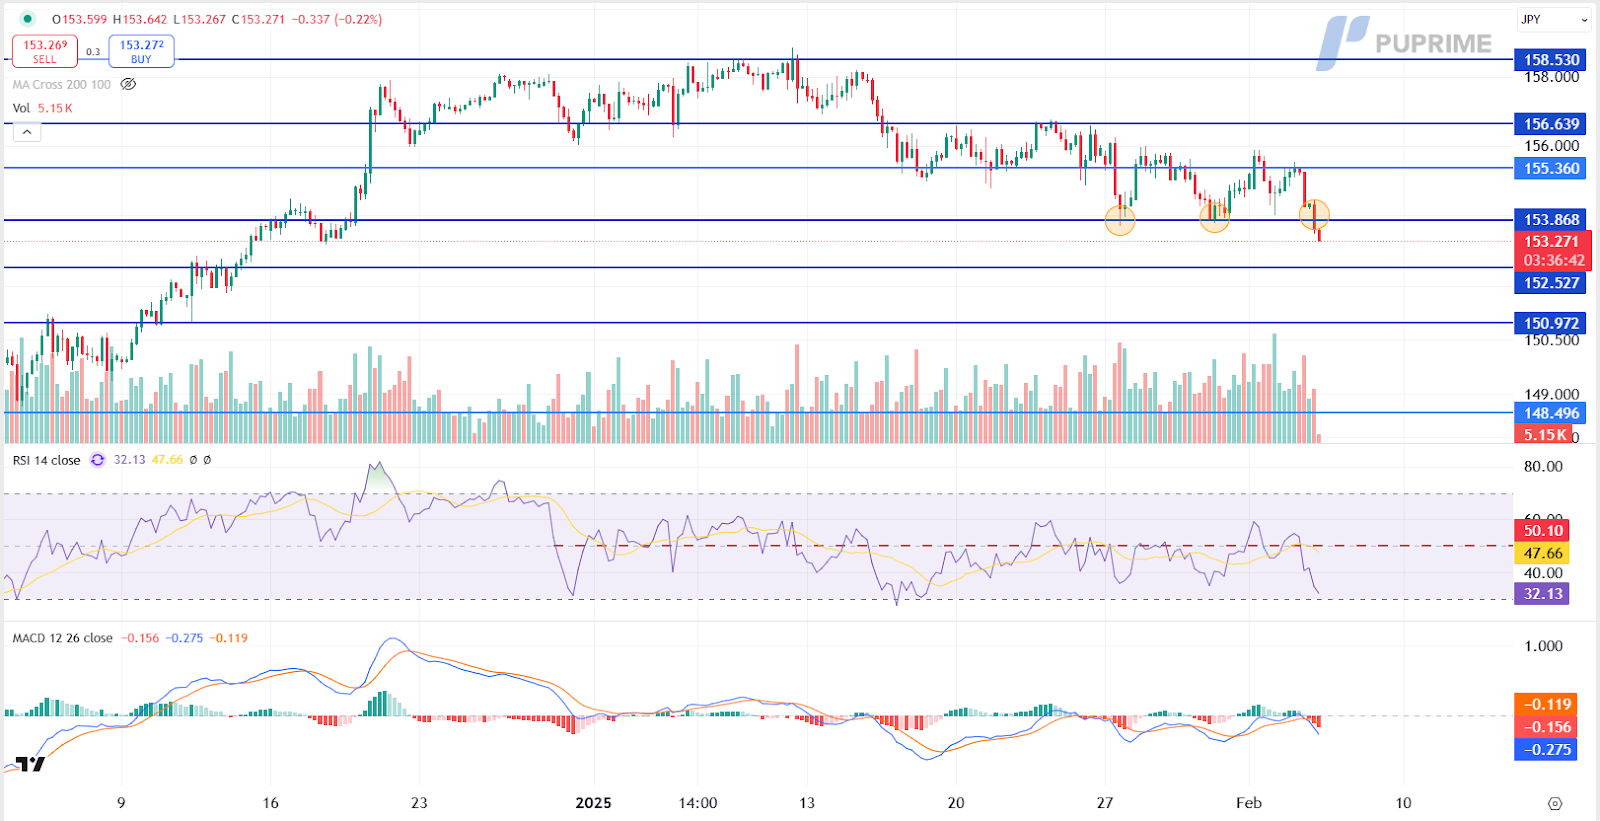
Task: Click the 16 date label on time axis
Action: point(270,803)
